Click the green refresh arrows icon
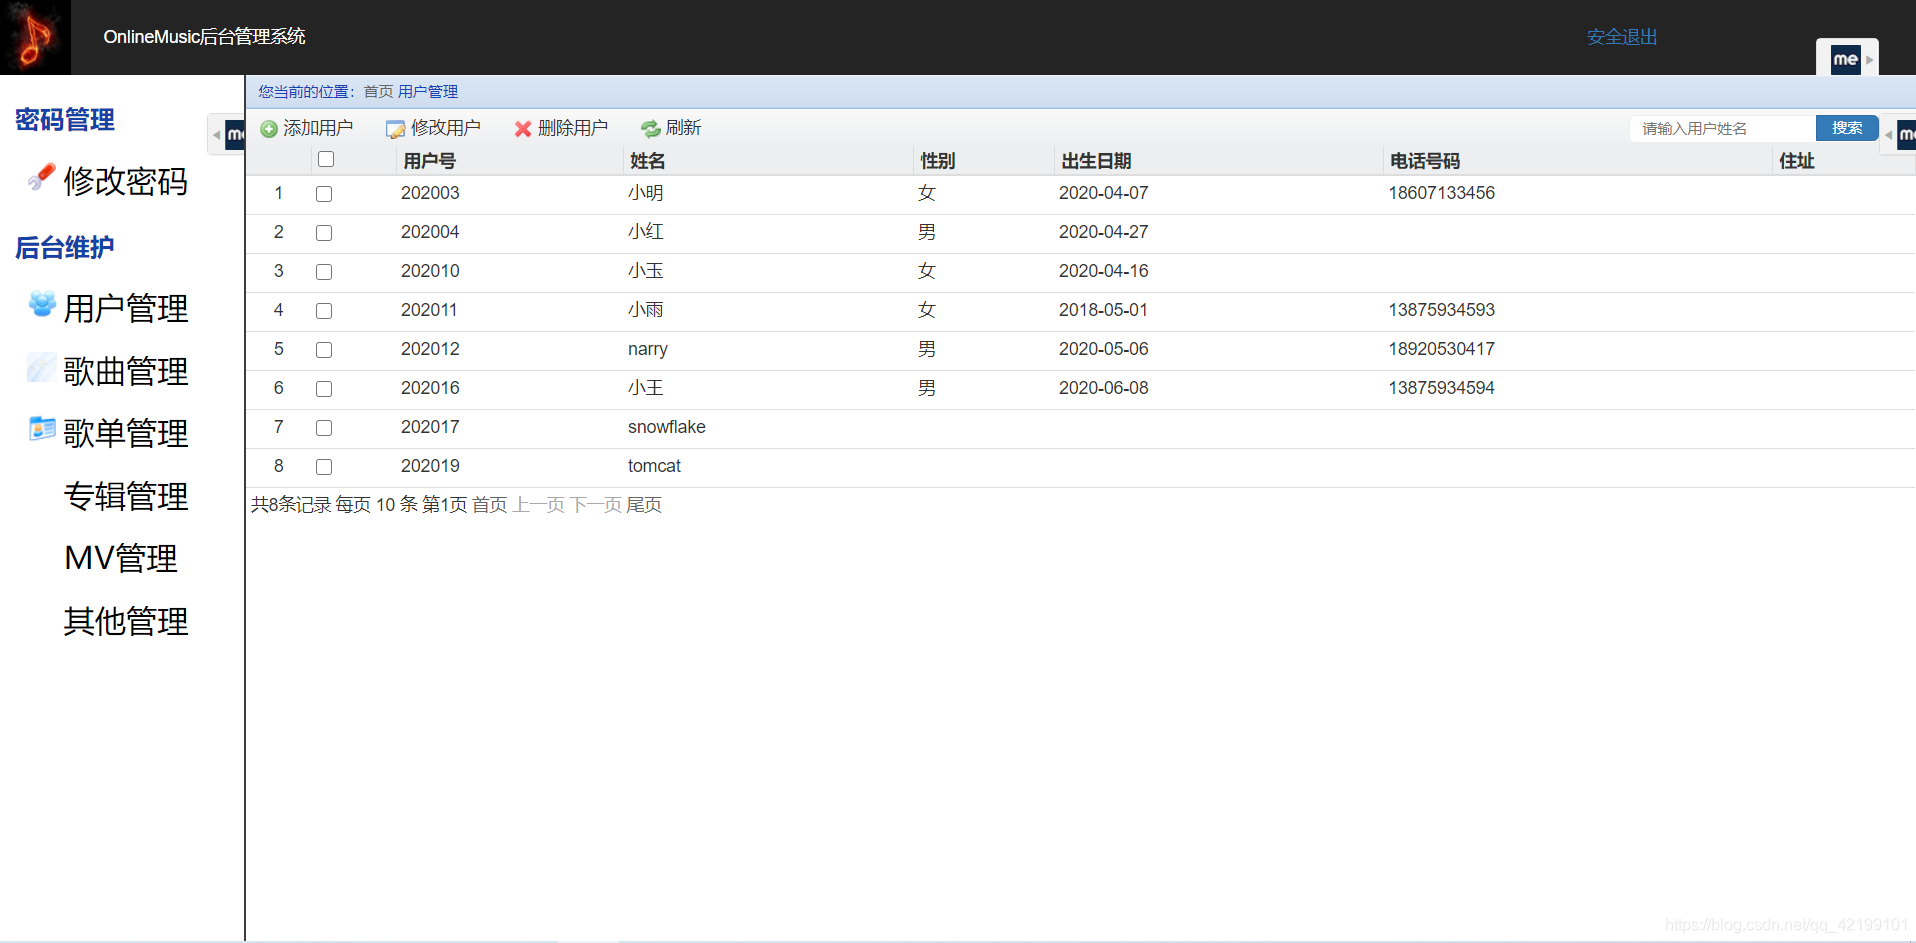This screenshot has width=1916, height=943. click(651, 129)
